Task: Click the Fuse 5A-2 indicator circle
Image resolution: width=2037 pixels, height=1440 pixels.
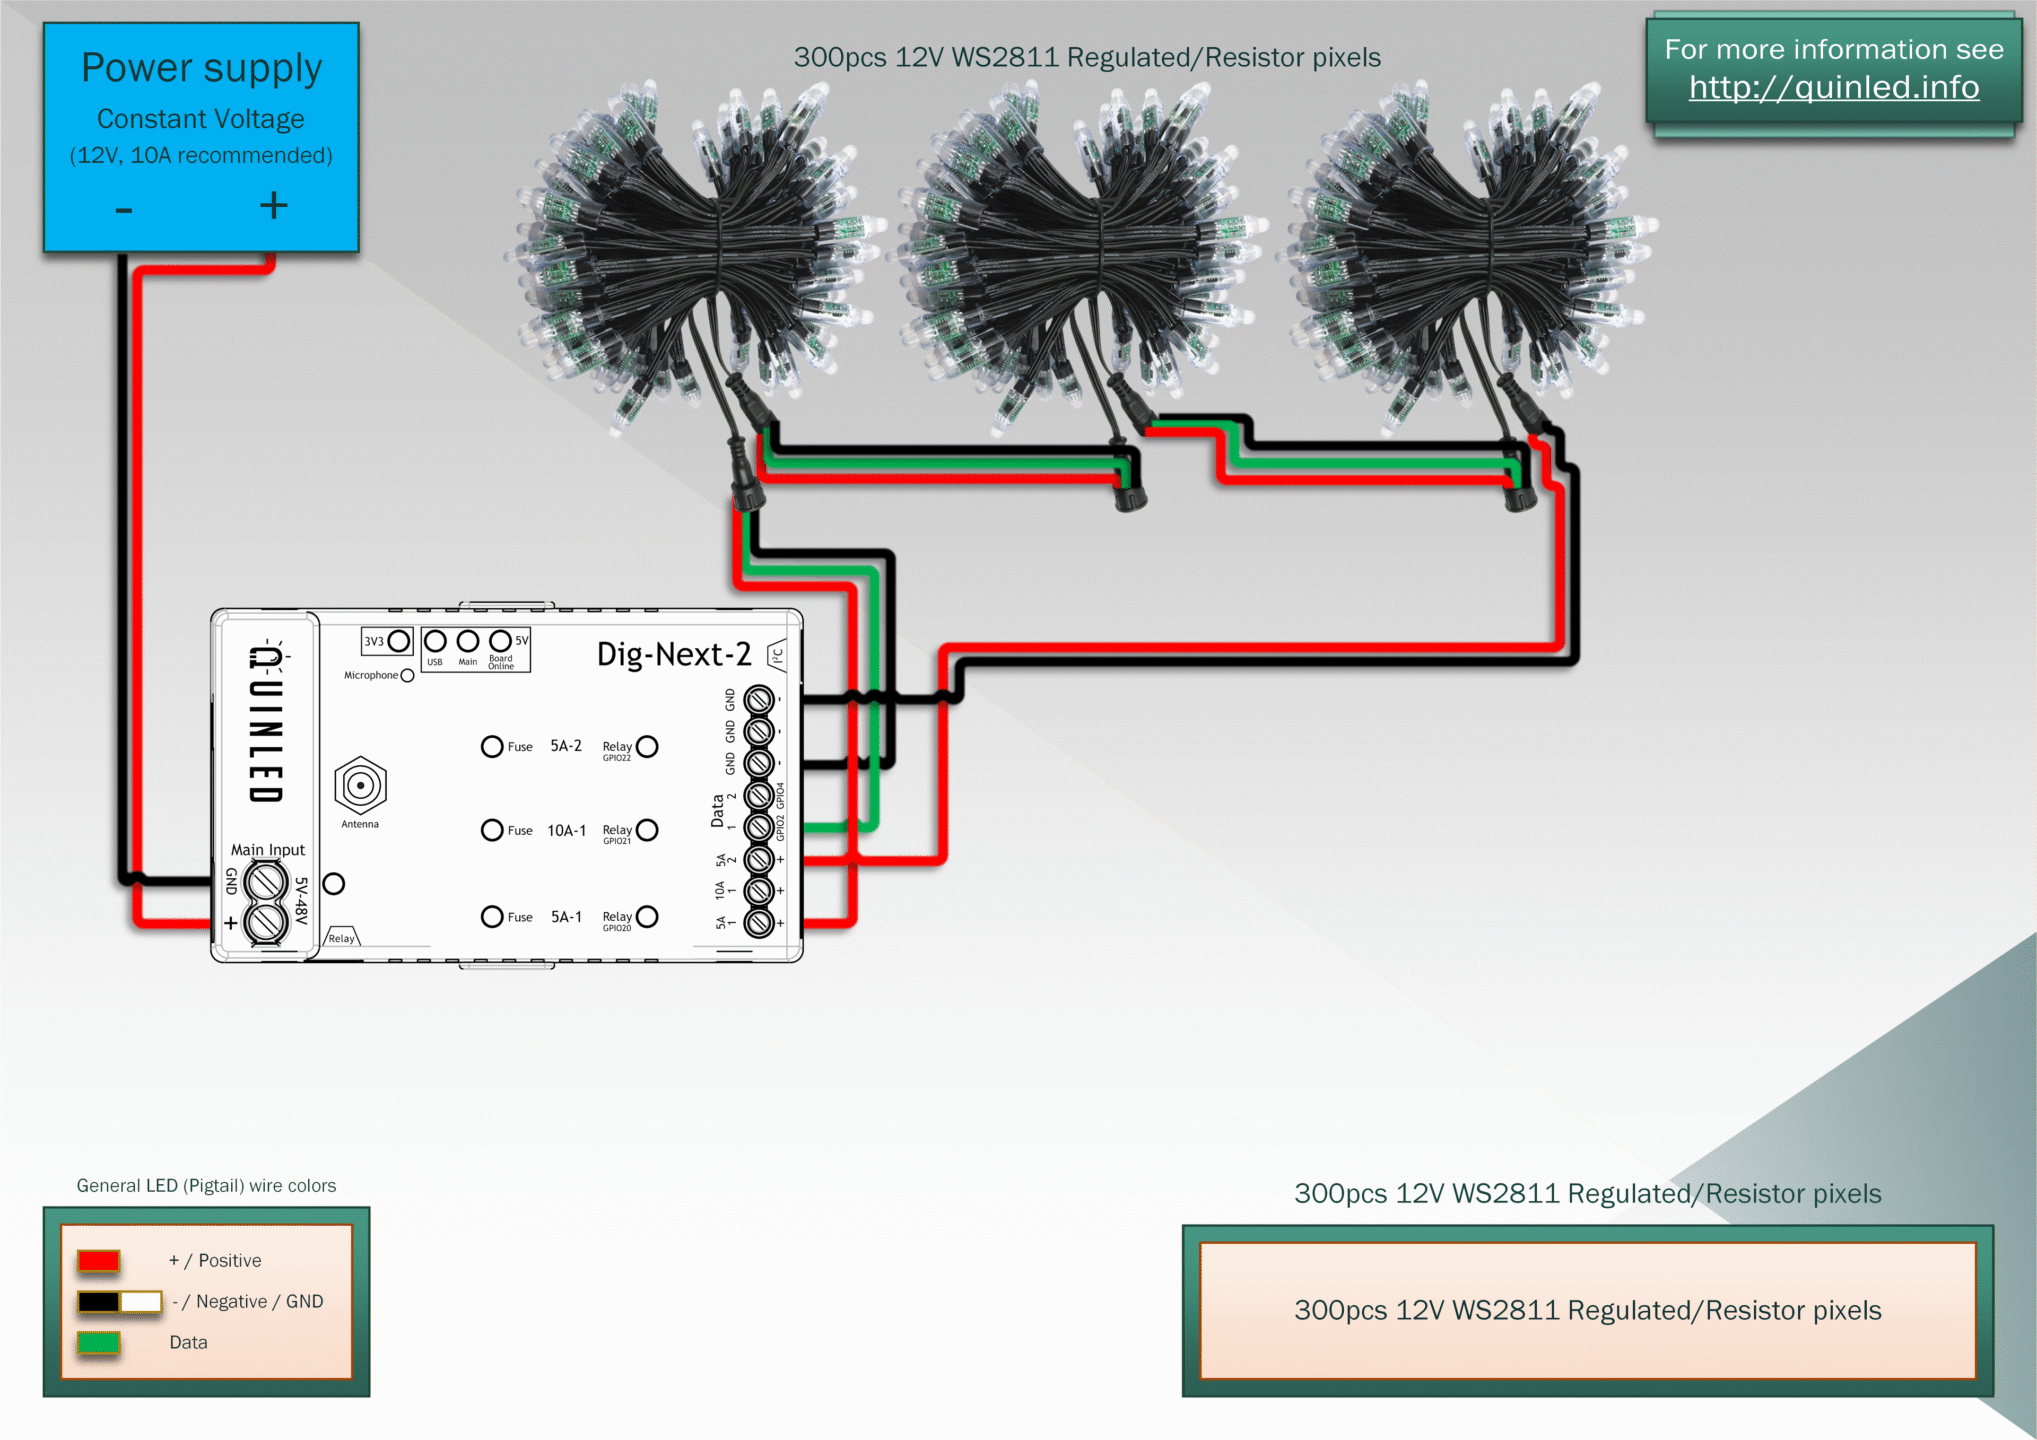Action: (x=492, y=746)
